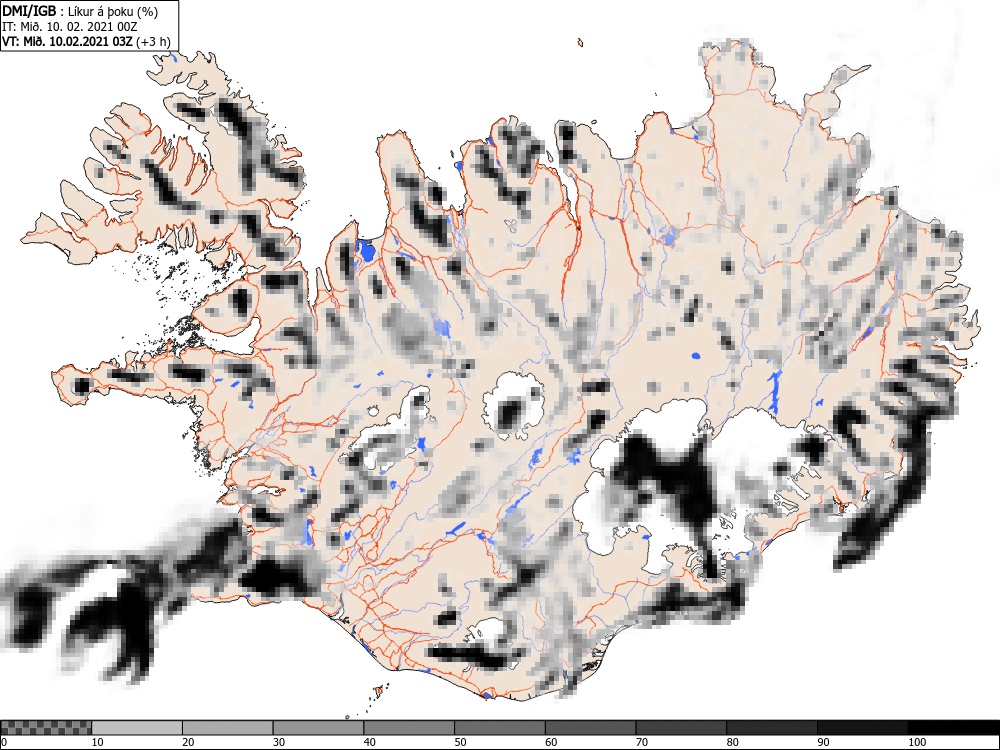Click the 50-60% legend swatch
Image resolution: width=1000 pixels, height=750 pixels.
click(x=499, y=728)
